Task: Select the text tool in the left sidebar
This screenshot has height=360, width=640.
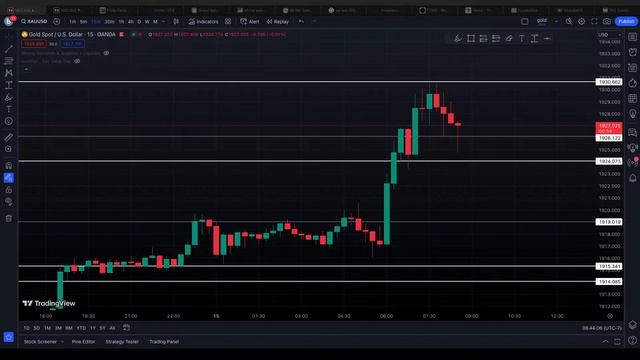Action: (x=9, y=109)
